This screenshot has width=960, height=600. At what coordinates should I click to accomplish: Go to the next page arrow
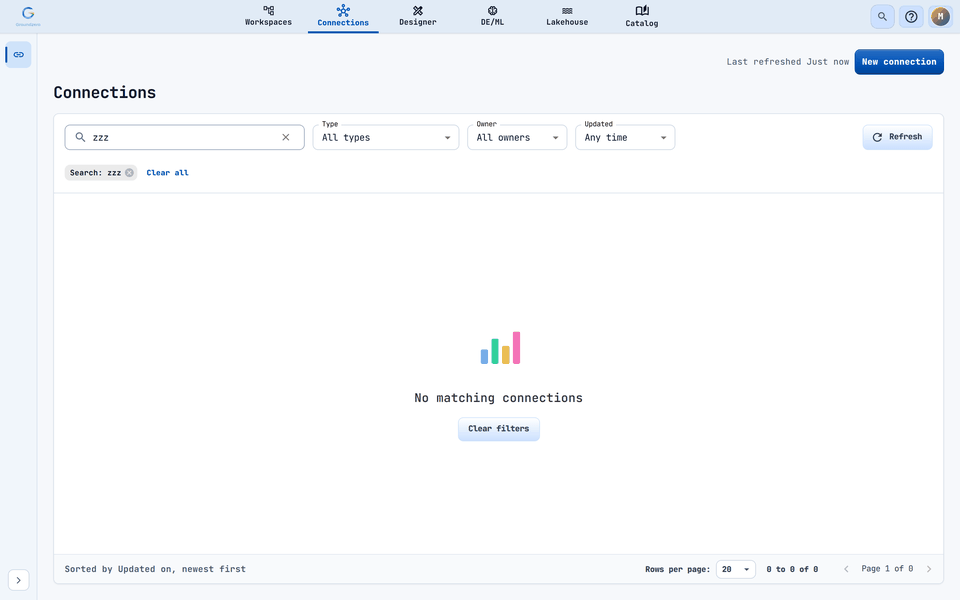[929, 569]
